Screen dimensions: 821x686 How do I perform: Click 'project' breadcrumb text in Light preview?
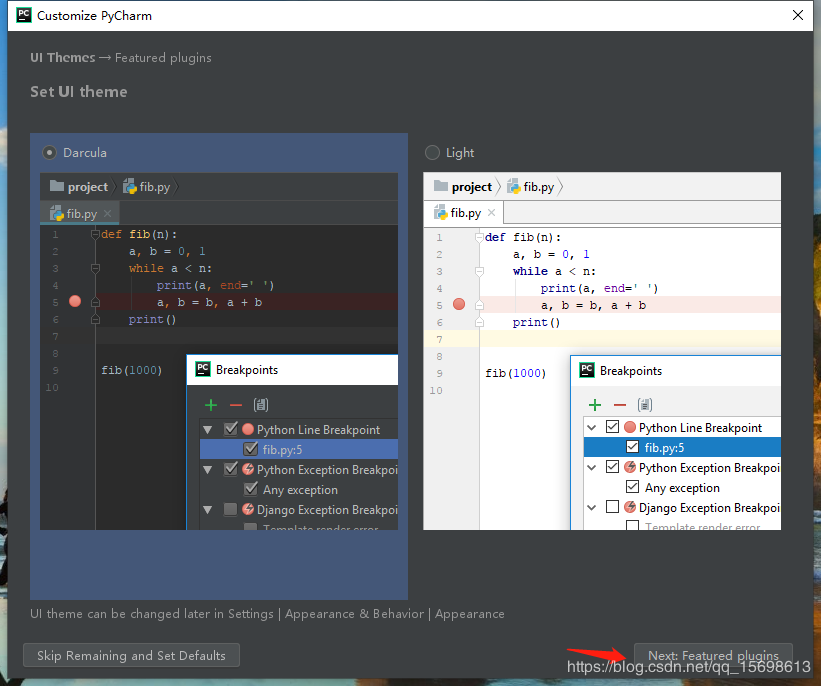tap(472, 187)
